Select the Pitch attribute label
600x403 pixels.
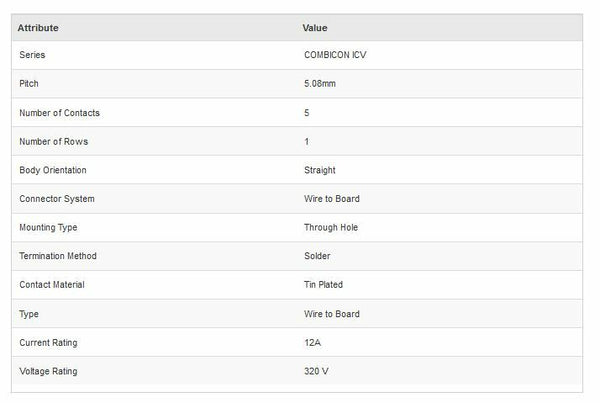(29, 84)
